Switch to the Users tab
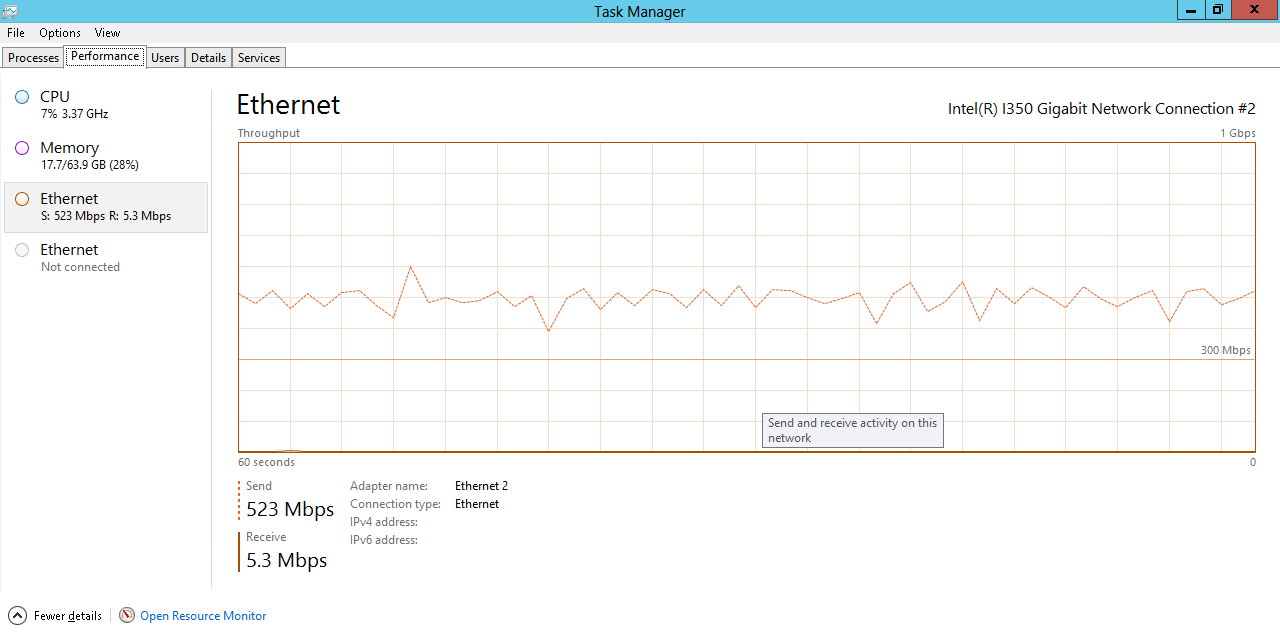1280x640 pixels. click(165, 58)
